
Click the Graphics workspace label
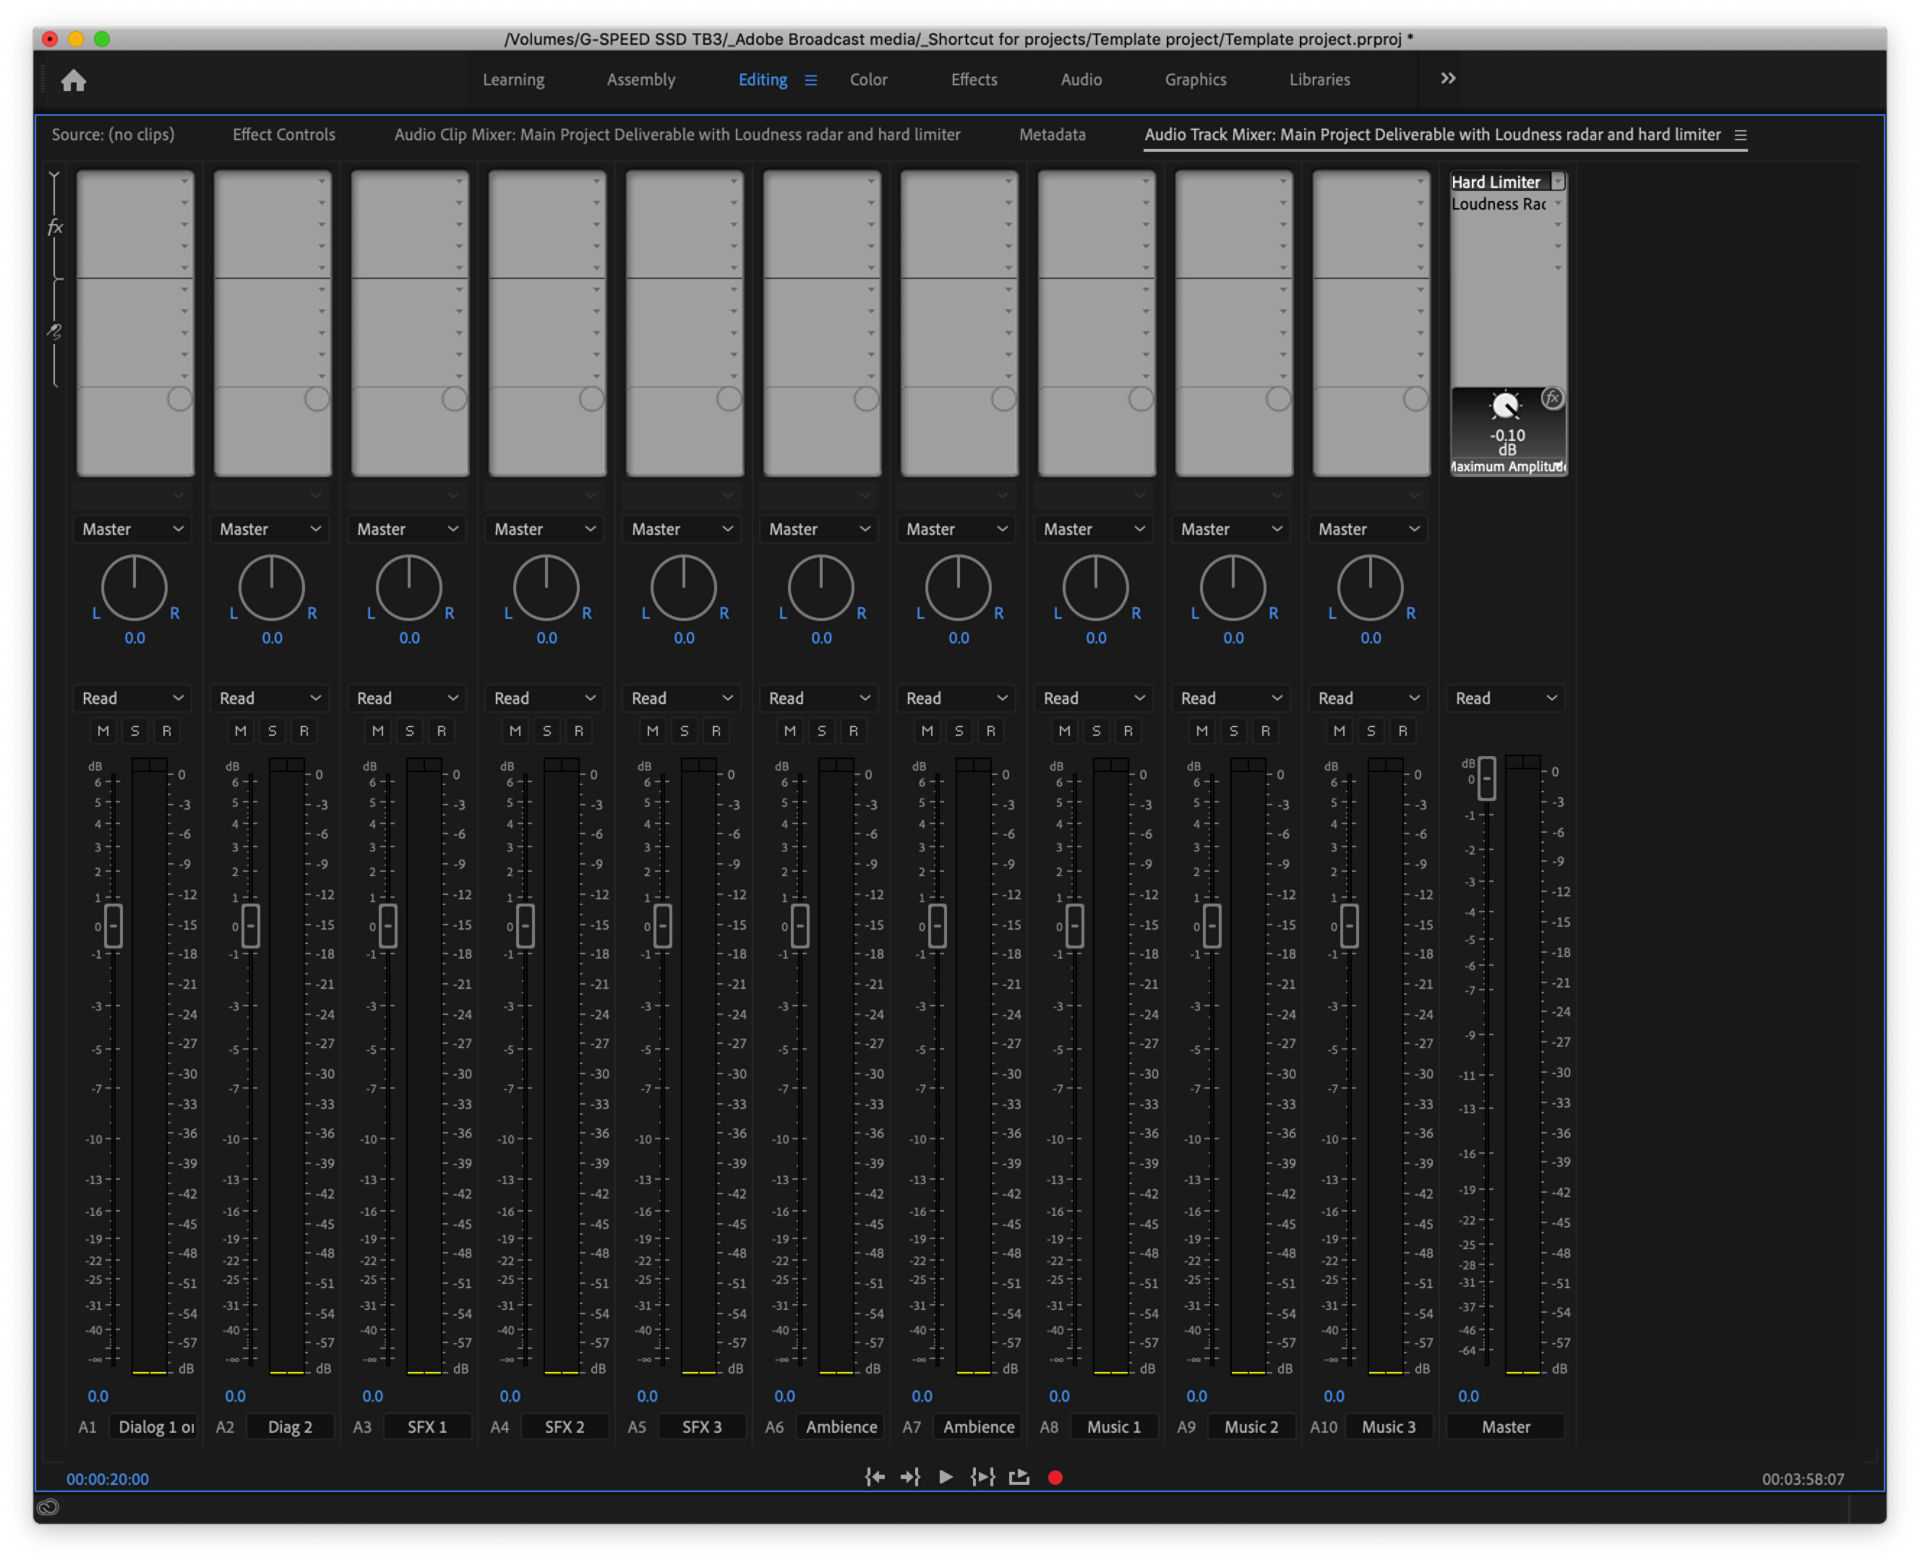pos(1195,79)
